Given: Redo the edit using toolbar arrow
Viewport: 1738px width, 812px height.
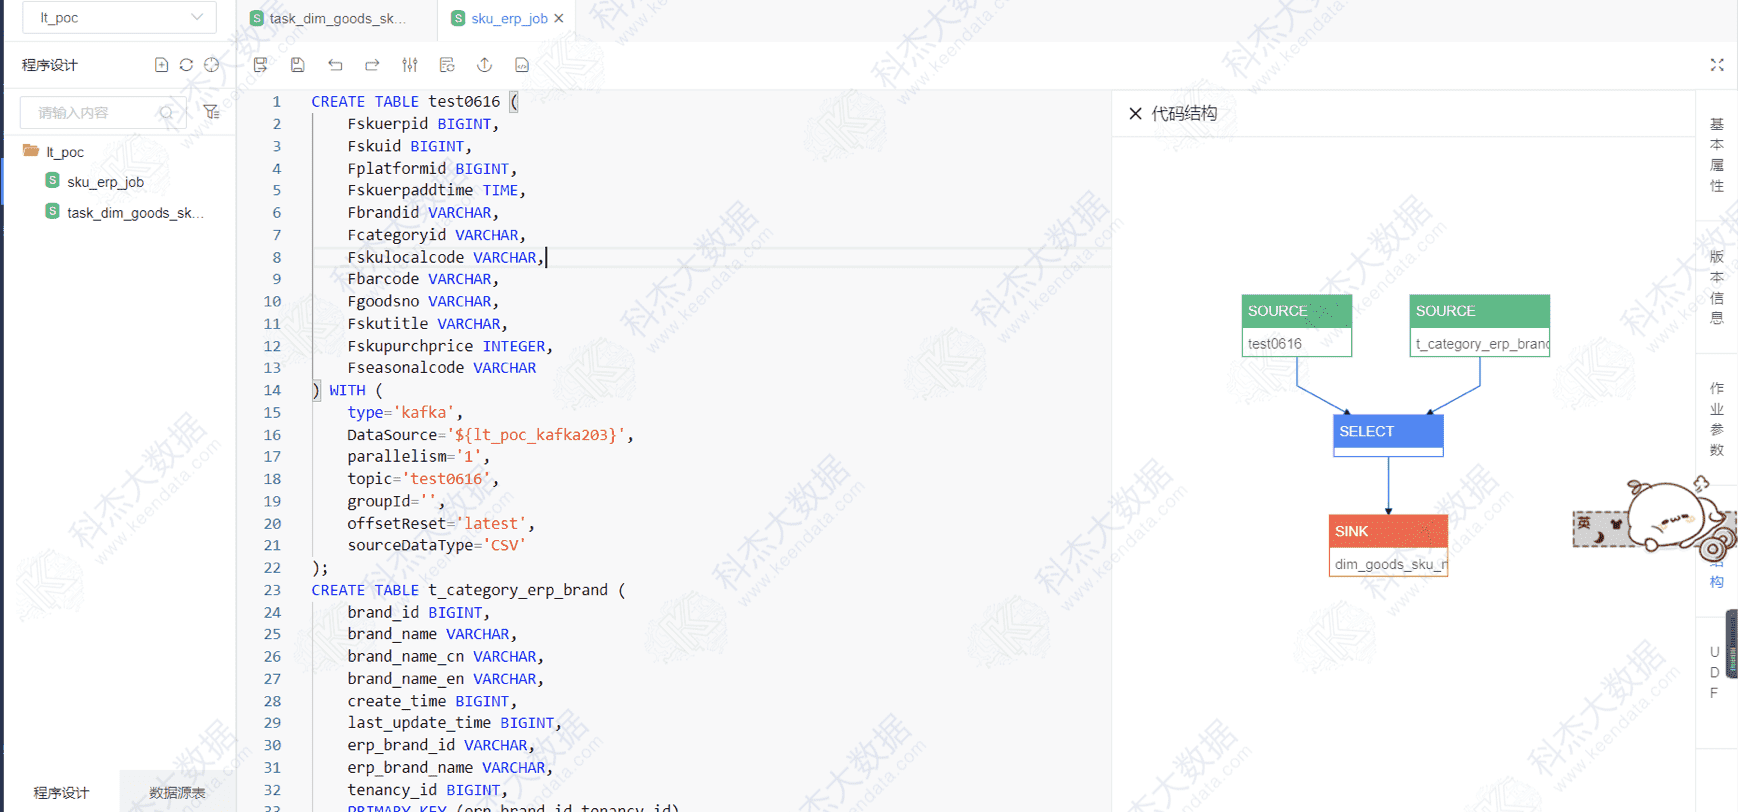Looking at the screenshot, I should (372, 65).
